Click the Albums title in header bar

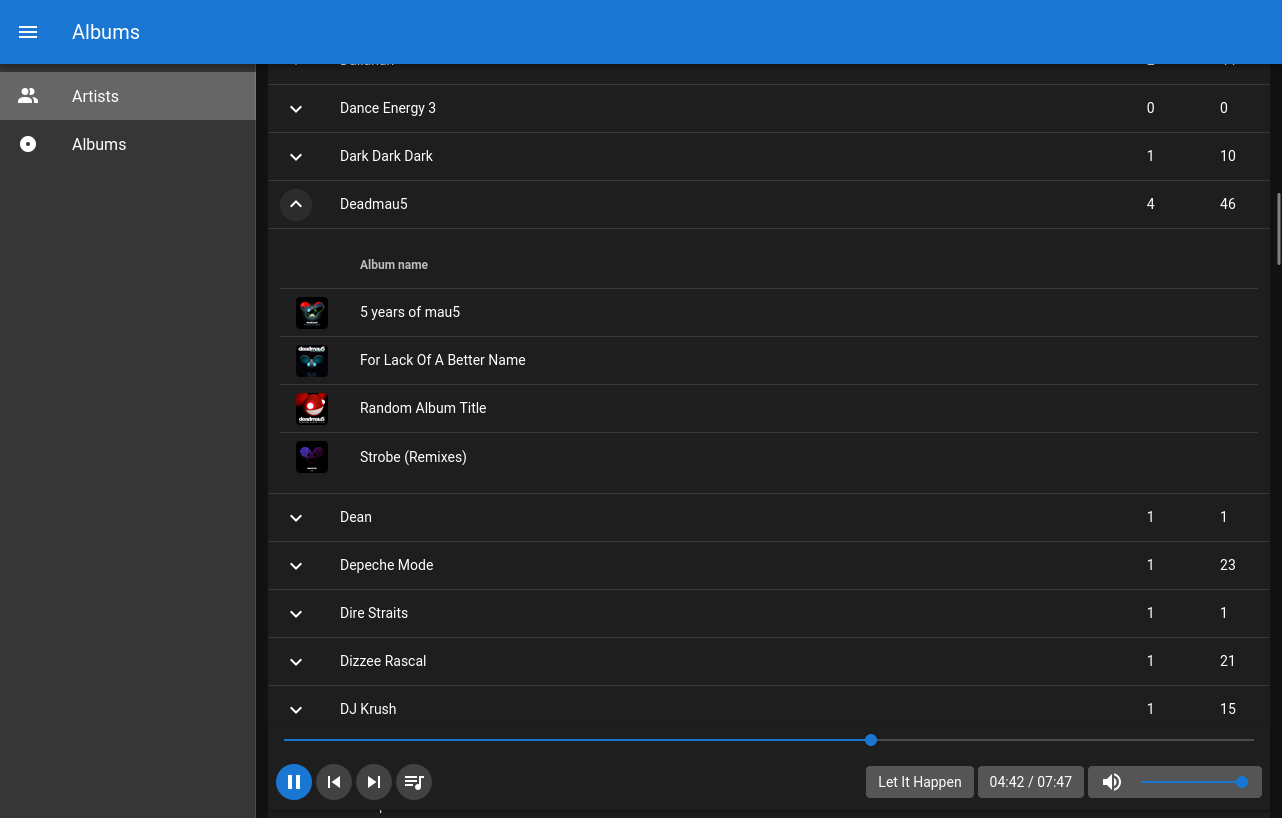[106, 32]
